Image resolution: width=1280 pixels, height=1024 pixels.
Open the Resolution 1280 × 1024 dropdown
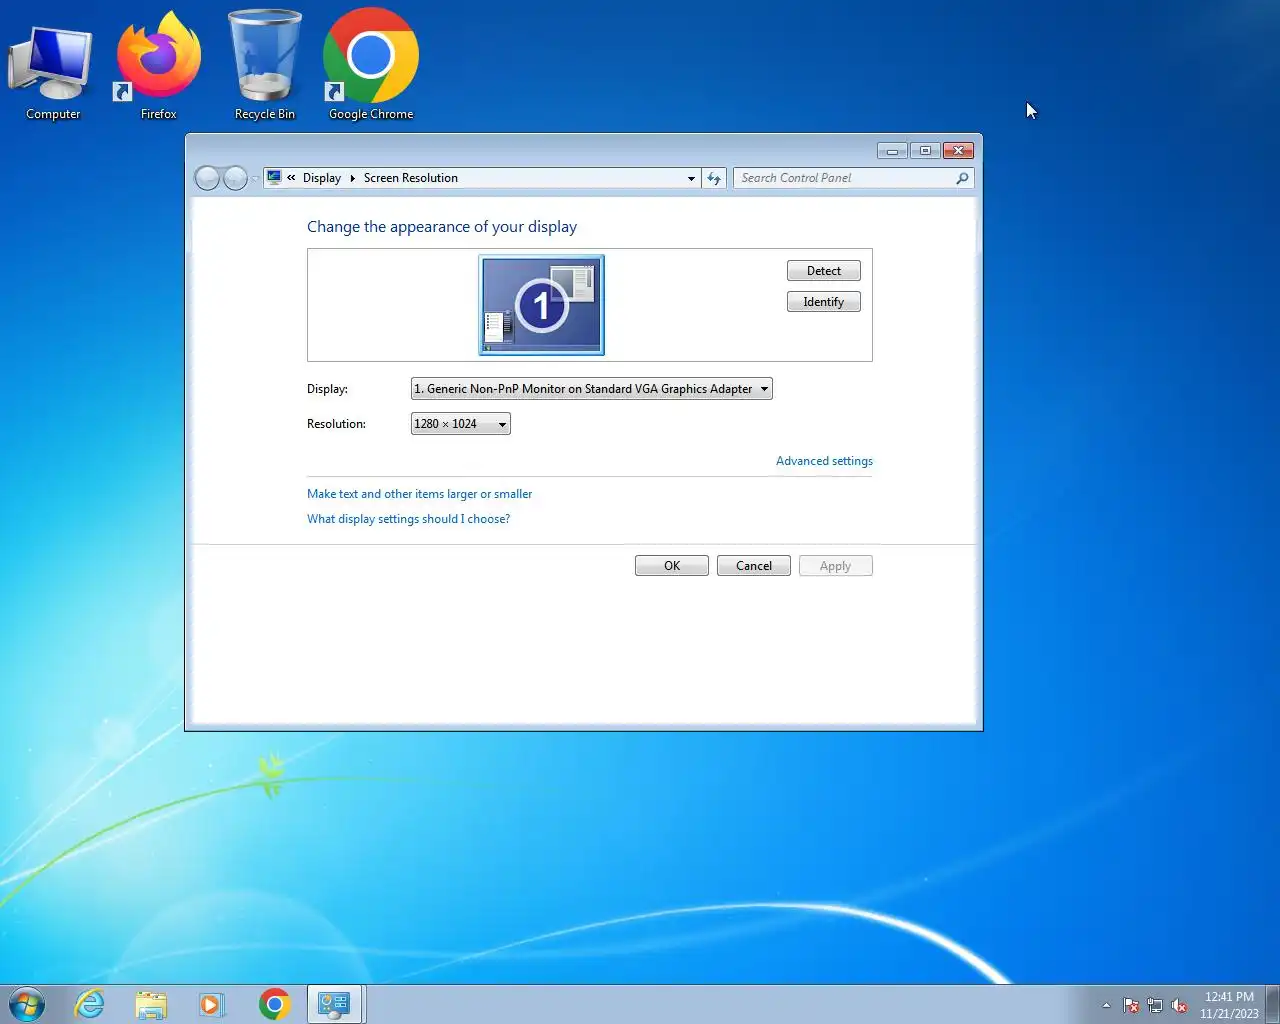pos(460,424)
